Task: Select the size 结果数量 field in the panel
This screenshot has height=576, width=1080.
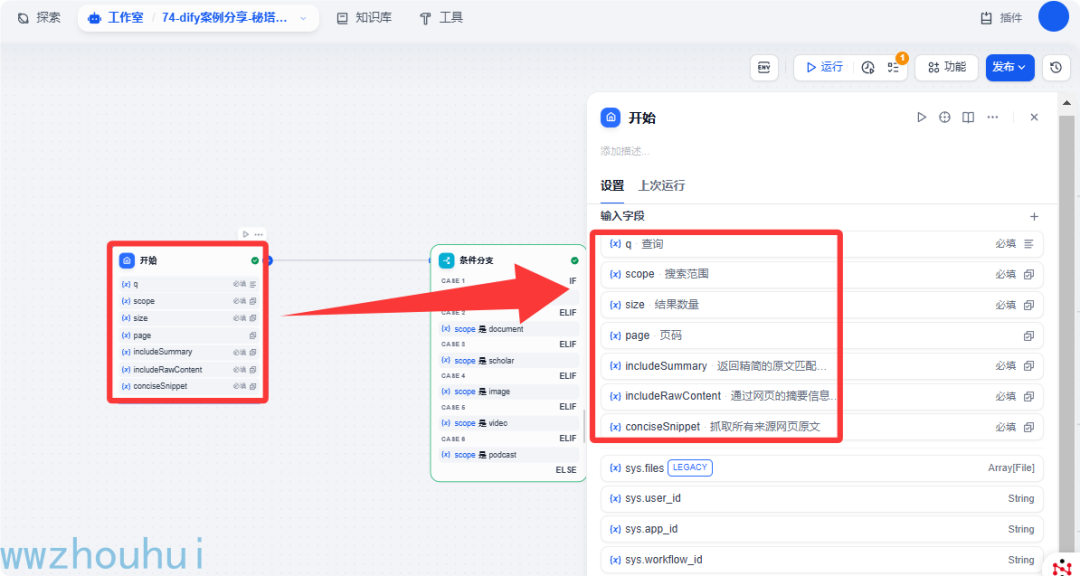Action: click(x=822, y=305)
